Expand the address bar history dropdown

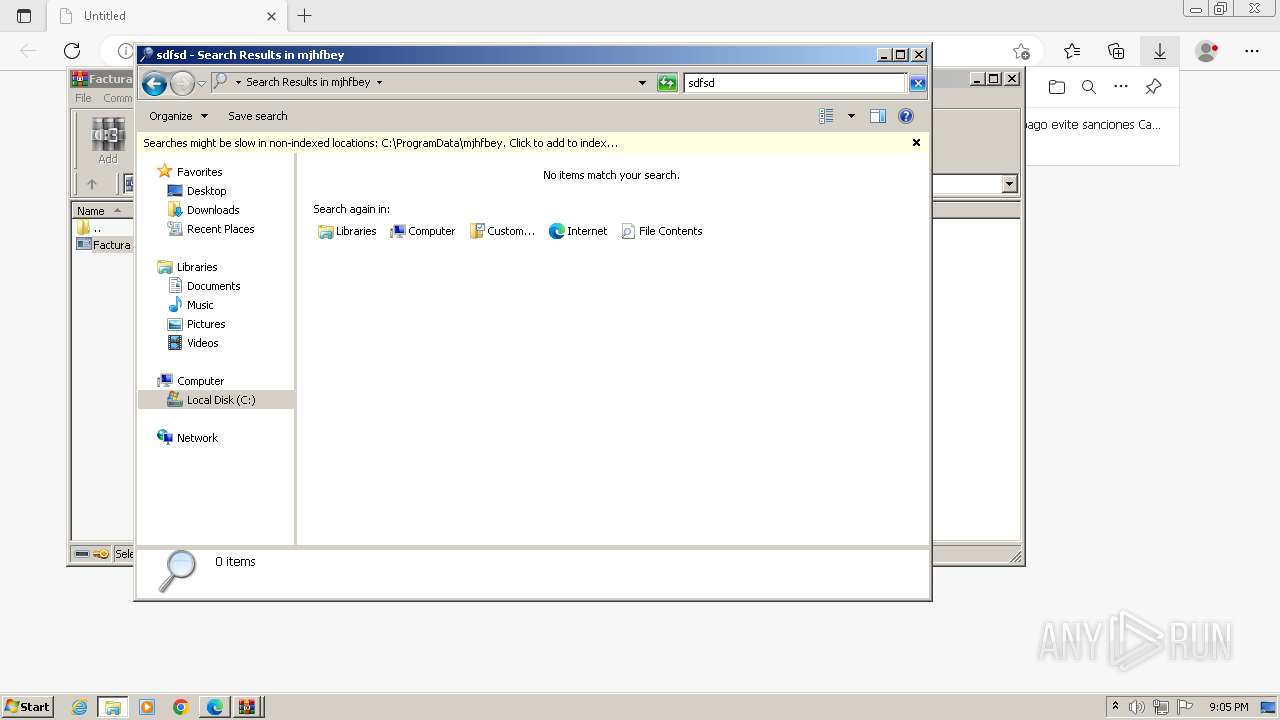(642, 83)
